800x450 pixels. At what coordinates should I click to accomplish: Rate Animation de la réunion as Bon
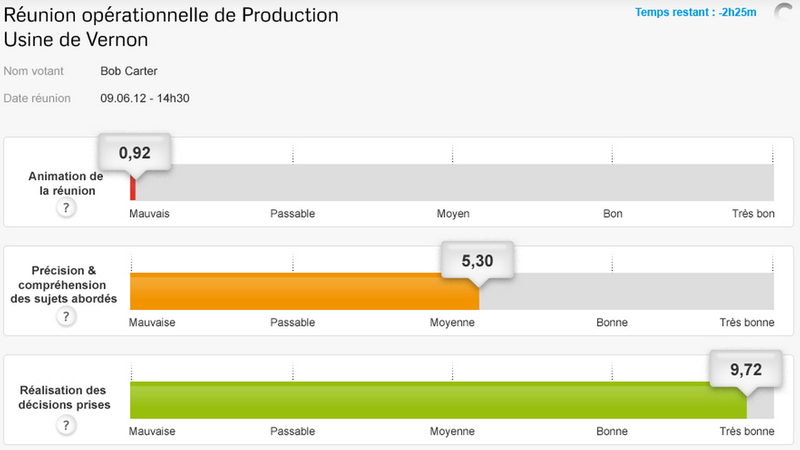click(x=613, y=182)
